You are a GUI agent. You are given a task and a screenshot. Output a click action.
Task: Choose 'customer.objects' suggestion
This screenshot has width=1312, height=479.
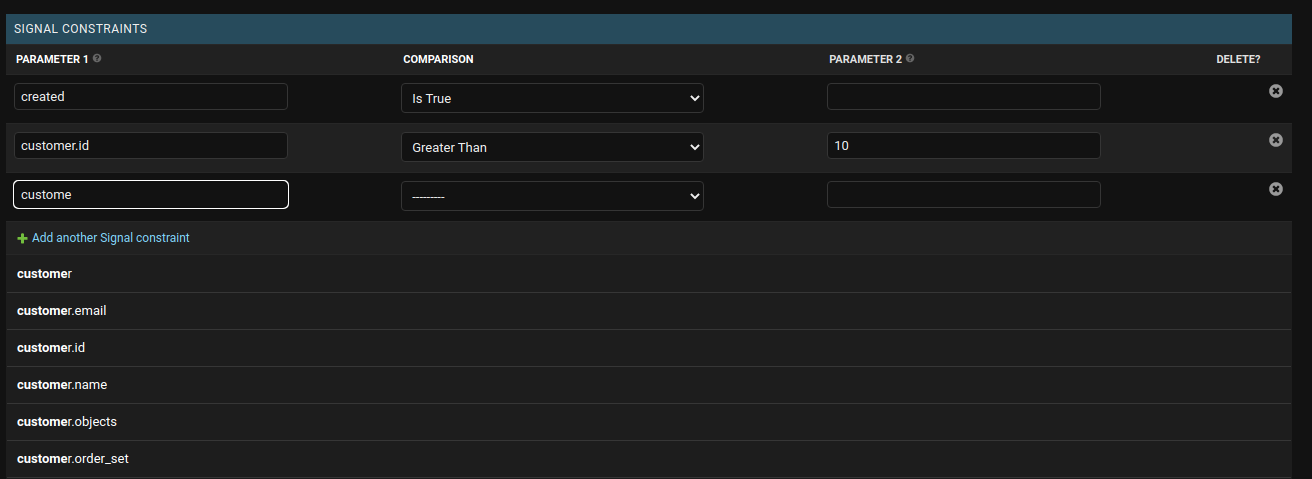point(67,422)
